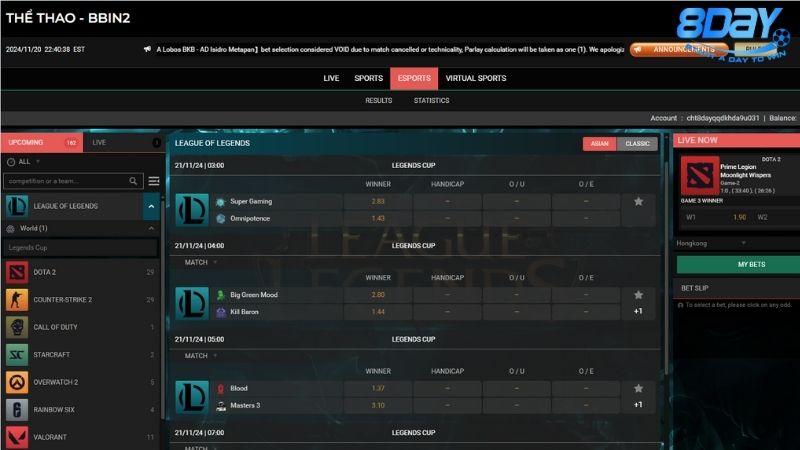800x450 pixels.
Task: Go to RESULTS submenu
Action: 379,101
